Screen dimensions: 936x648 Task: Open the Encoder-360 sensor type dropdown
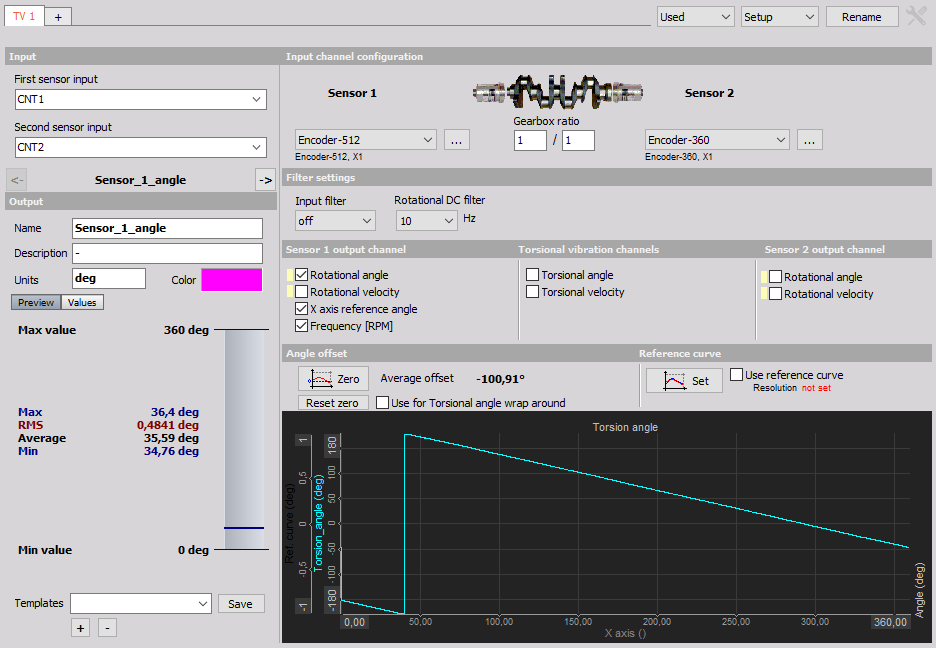717,140
